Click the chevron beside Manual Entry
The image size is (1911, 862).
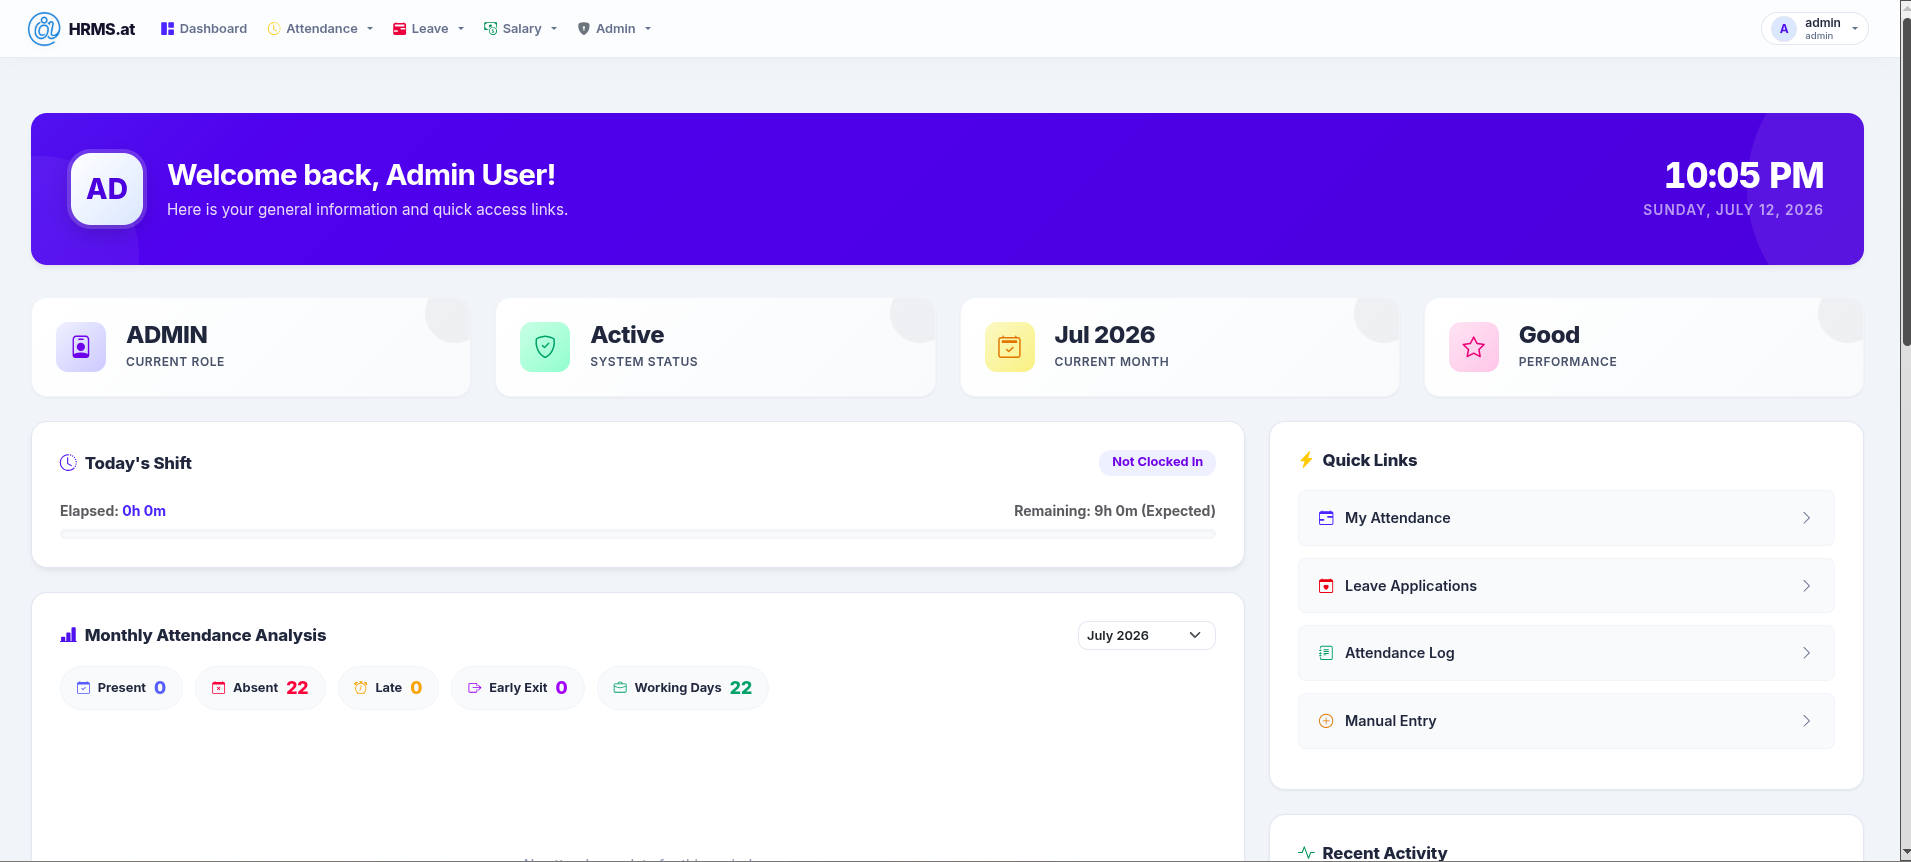(x=1806, y=721)
